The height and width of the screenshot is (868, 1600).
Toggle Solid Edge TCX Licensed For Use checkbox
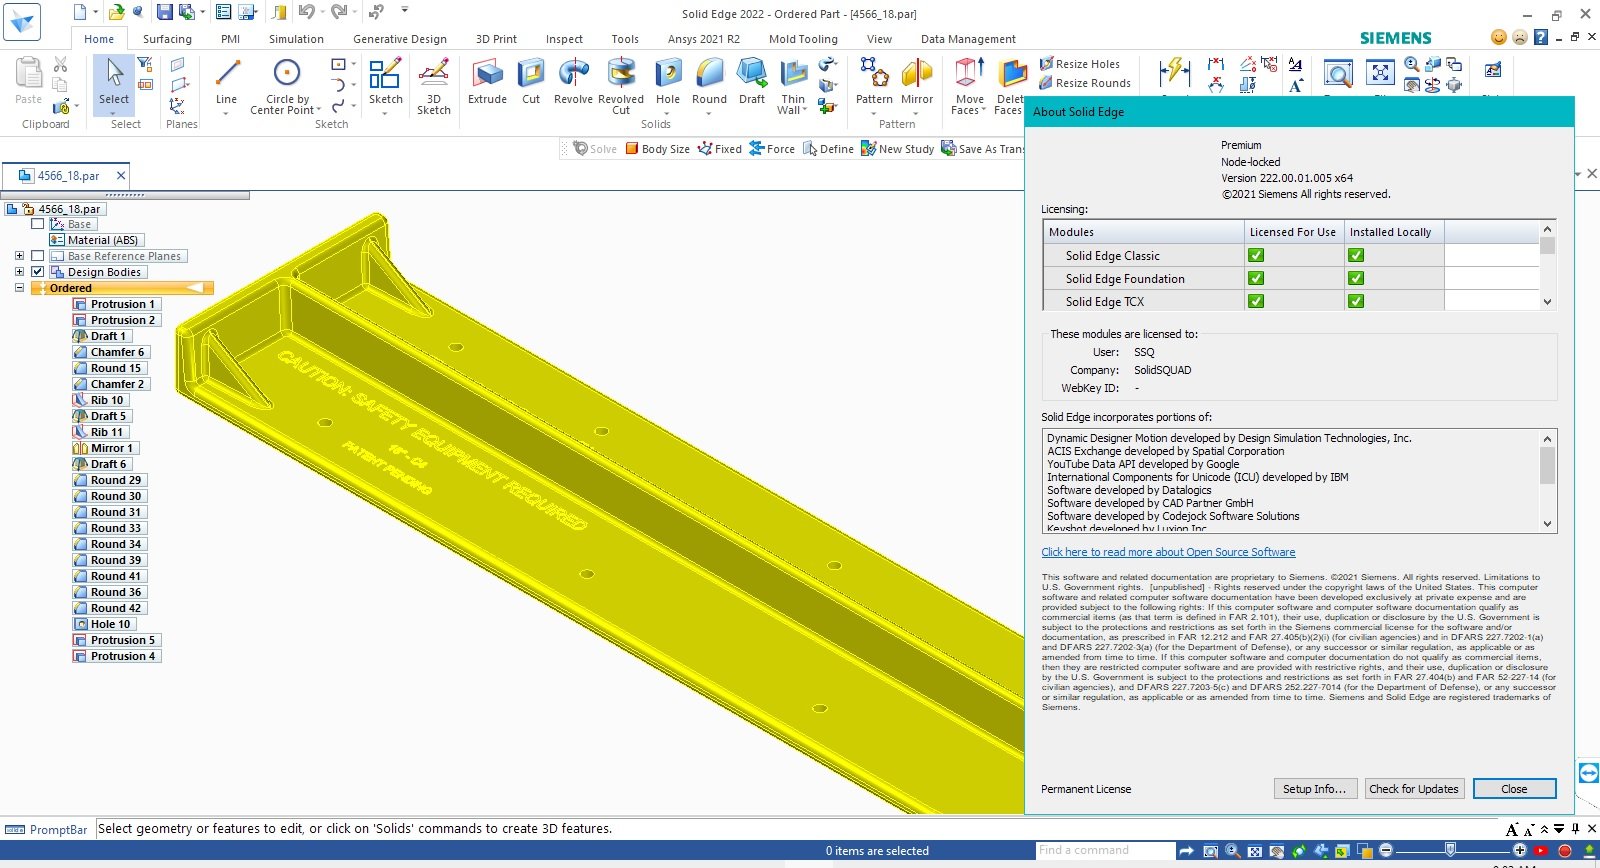point(1256,301)
